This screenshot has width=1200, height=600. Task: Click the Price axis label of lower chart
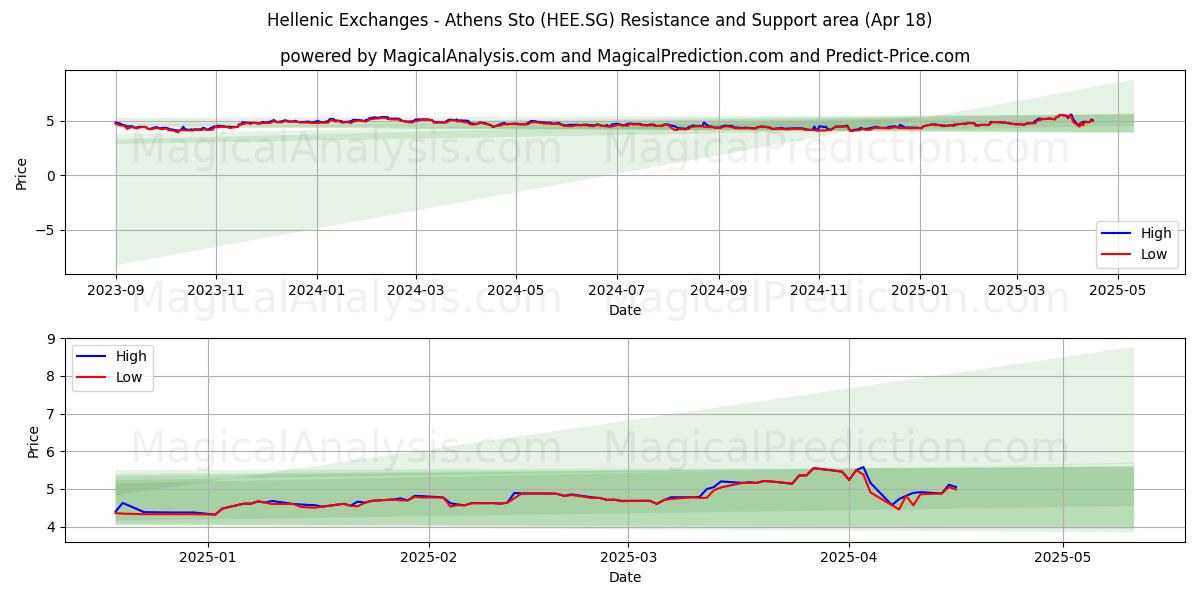[34, 440]
